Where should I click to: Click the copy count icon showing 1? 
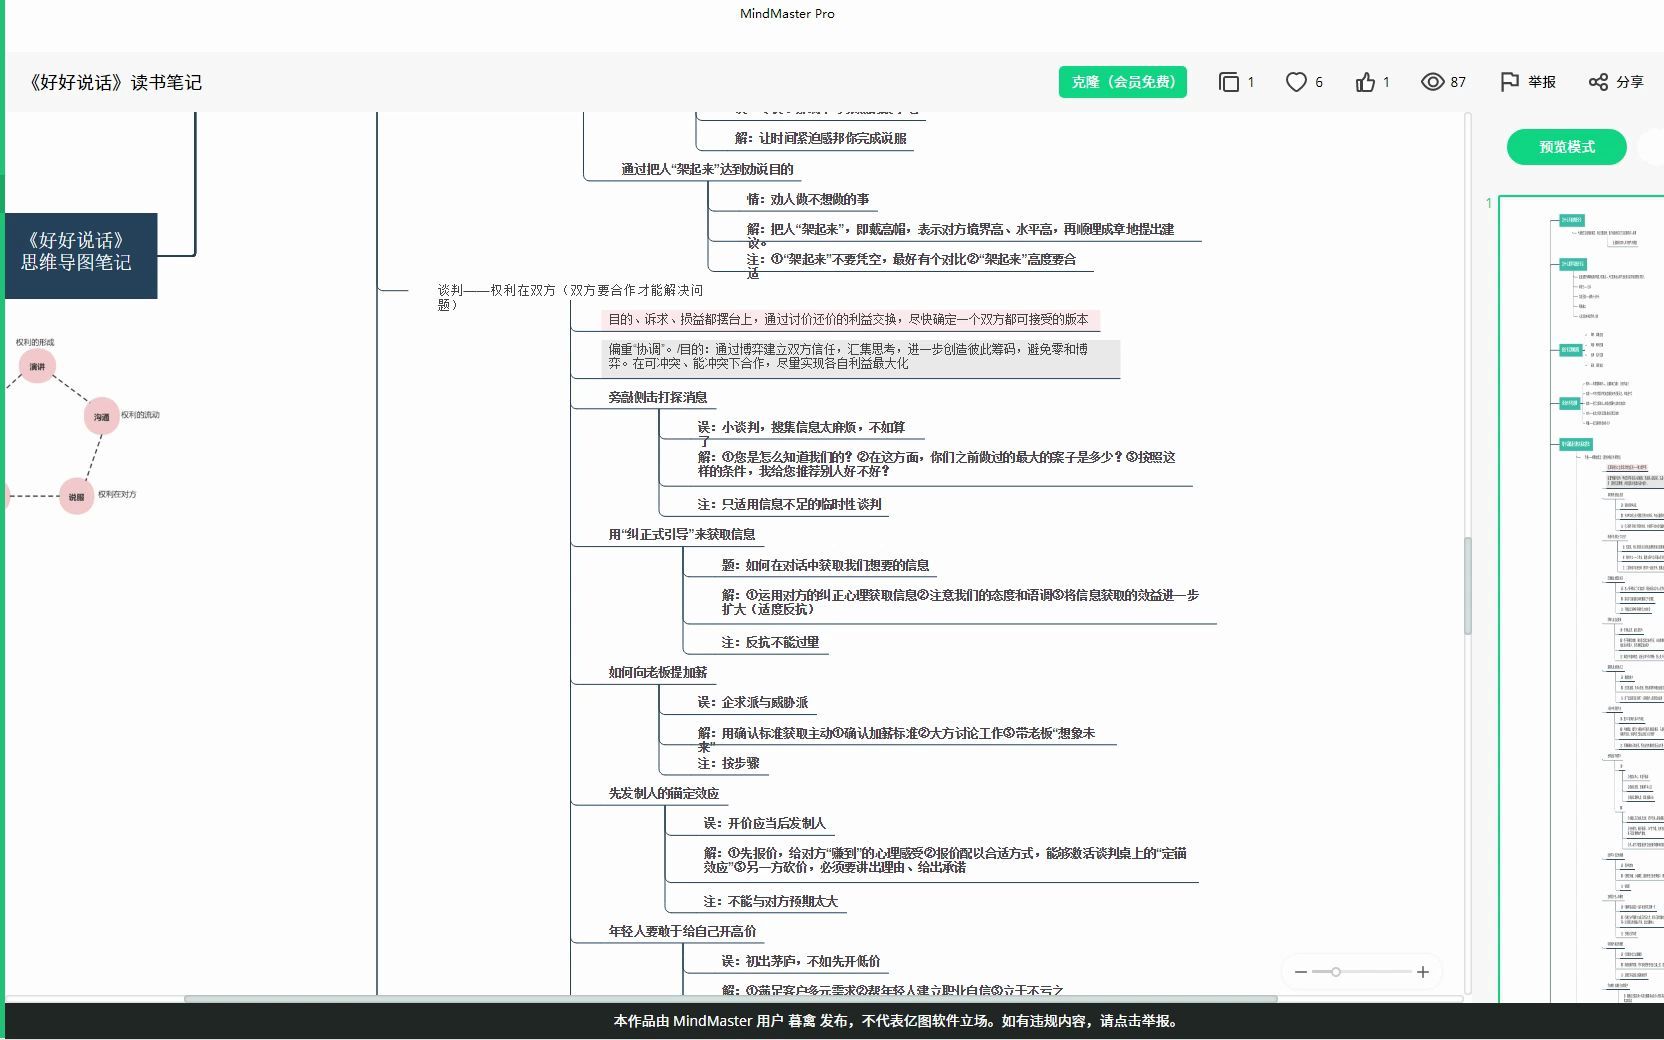[x=1229, y=82]
